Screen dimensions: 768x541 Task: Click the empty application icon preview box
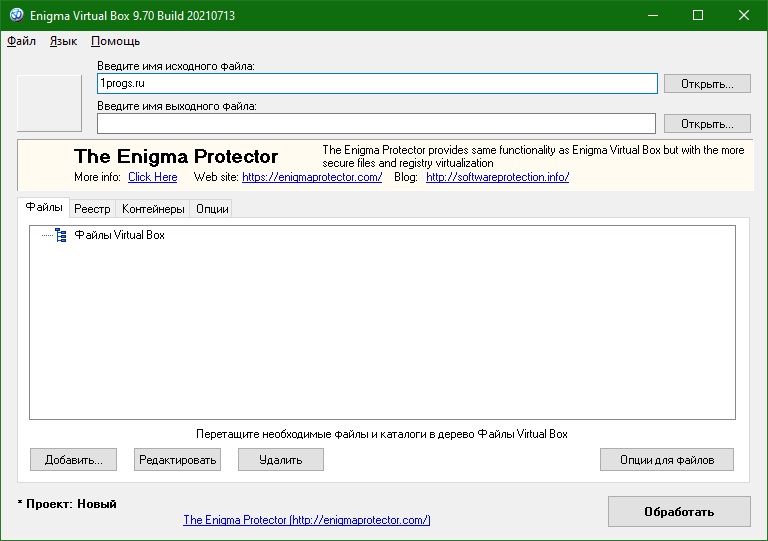[49, 103]
